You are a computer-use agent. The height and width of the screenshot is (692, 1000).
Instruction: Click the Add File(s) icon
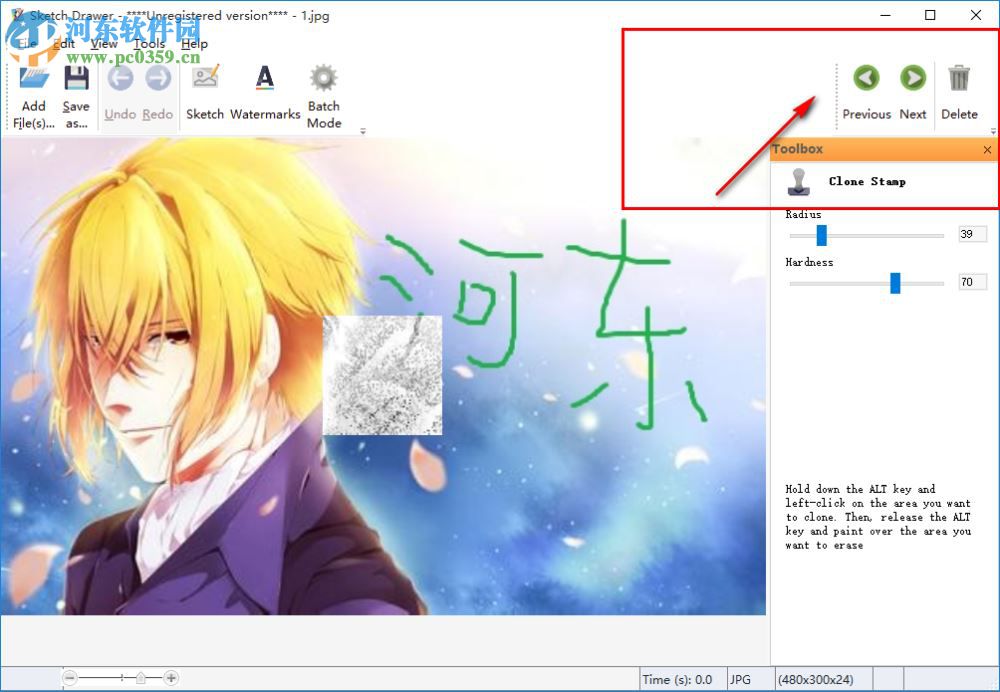33,78
